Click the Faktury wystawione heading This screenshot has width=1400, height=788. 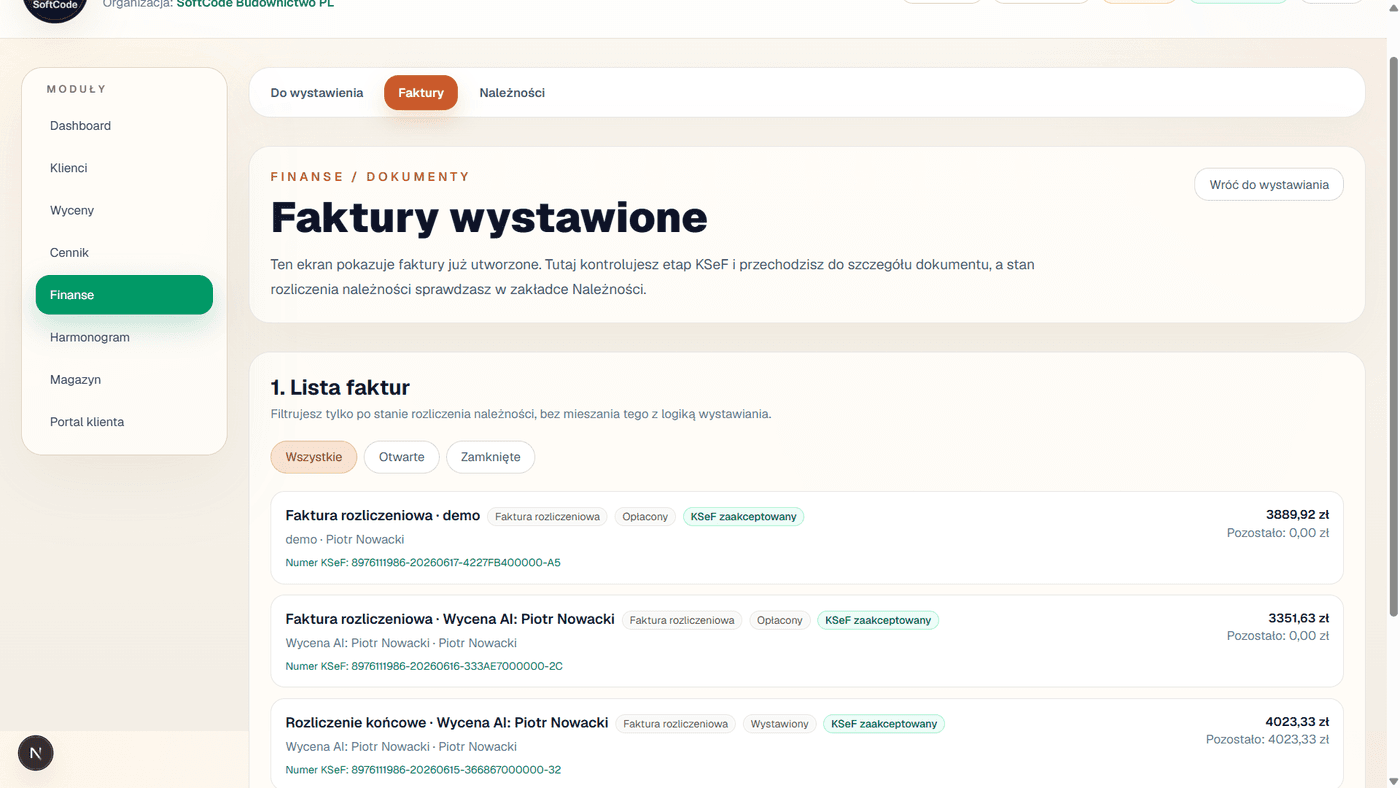489,217
